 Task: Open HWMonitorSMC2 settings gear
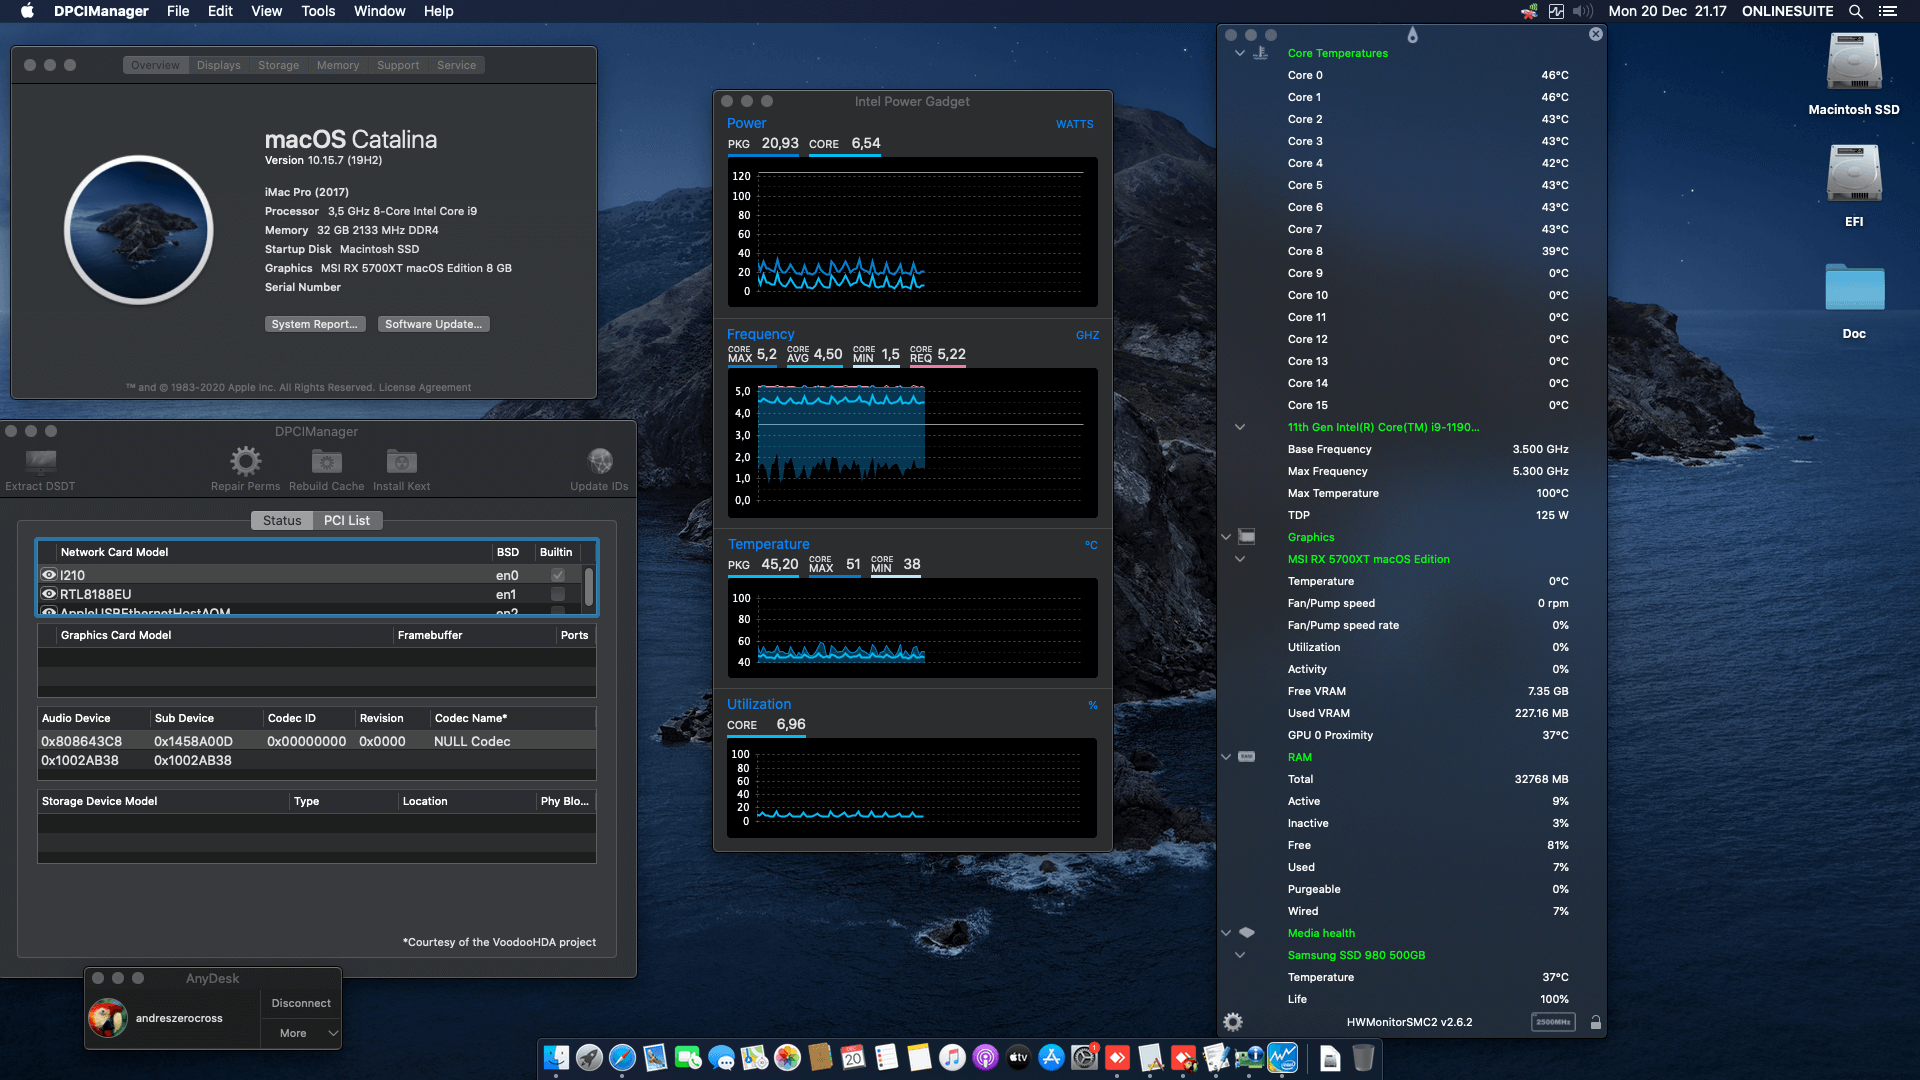[1233, 1022]
